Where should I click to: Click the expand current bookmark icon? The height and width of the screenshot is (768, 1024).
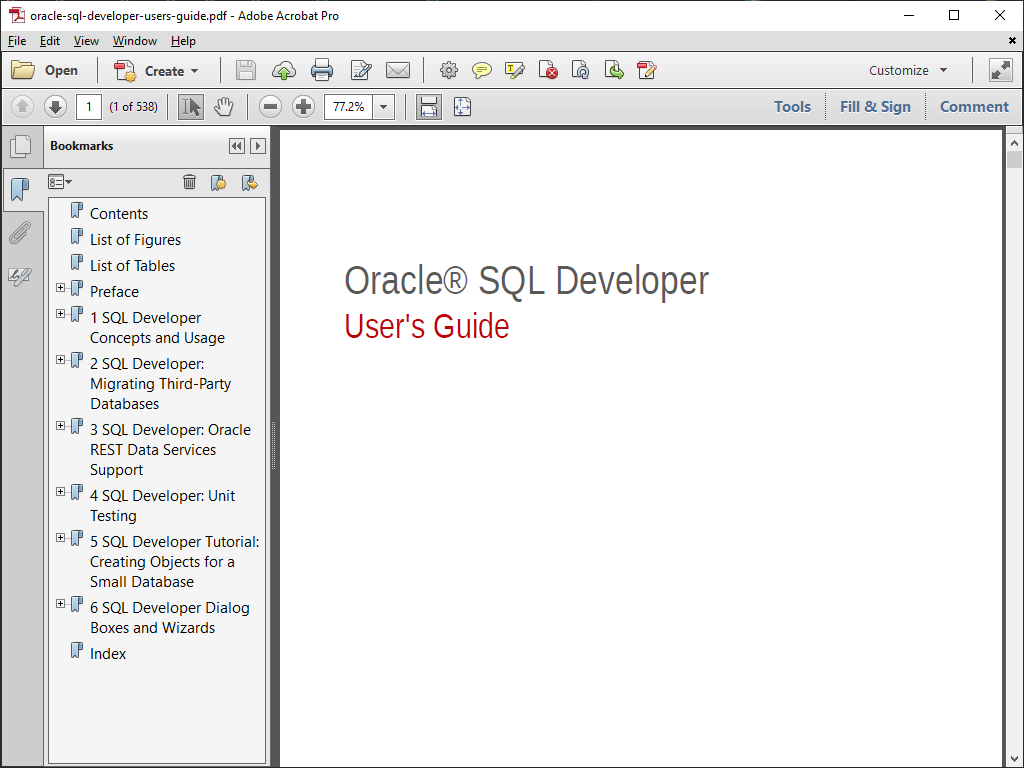(249, 182)
